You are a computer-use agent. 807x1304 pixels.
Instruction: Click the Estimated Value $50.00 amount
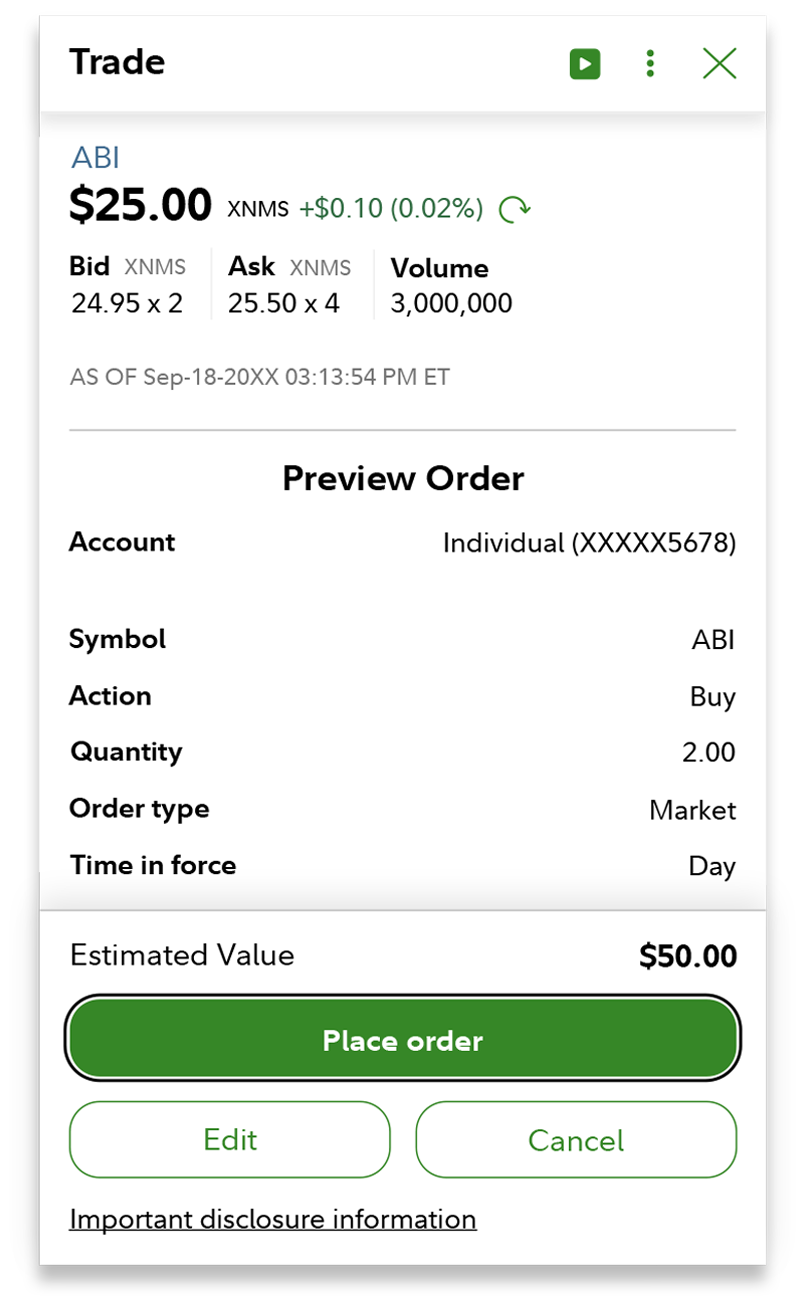688,957
